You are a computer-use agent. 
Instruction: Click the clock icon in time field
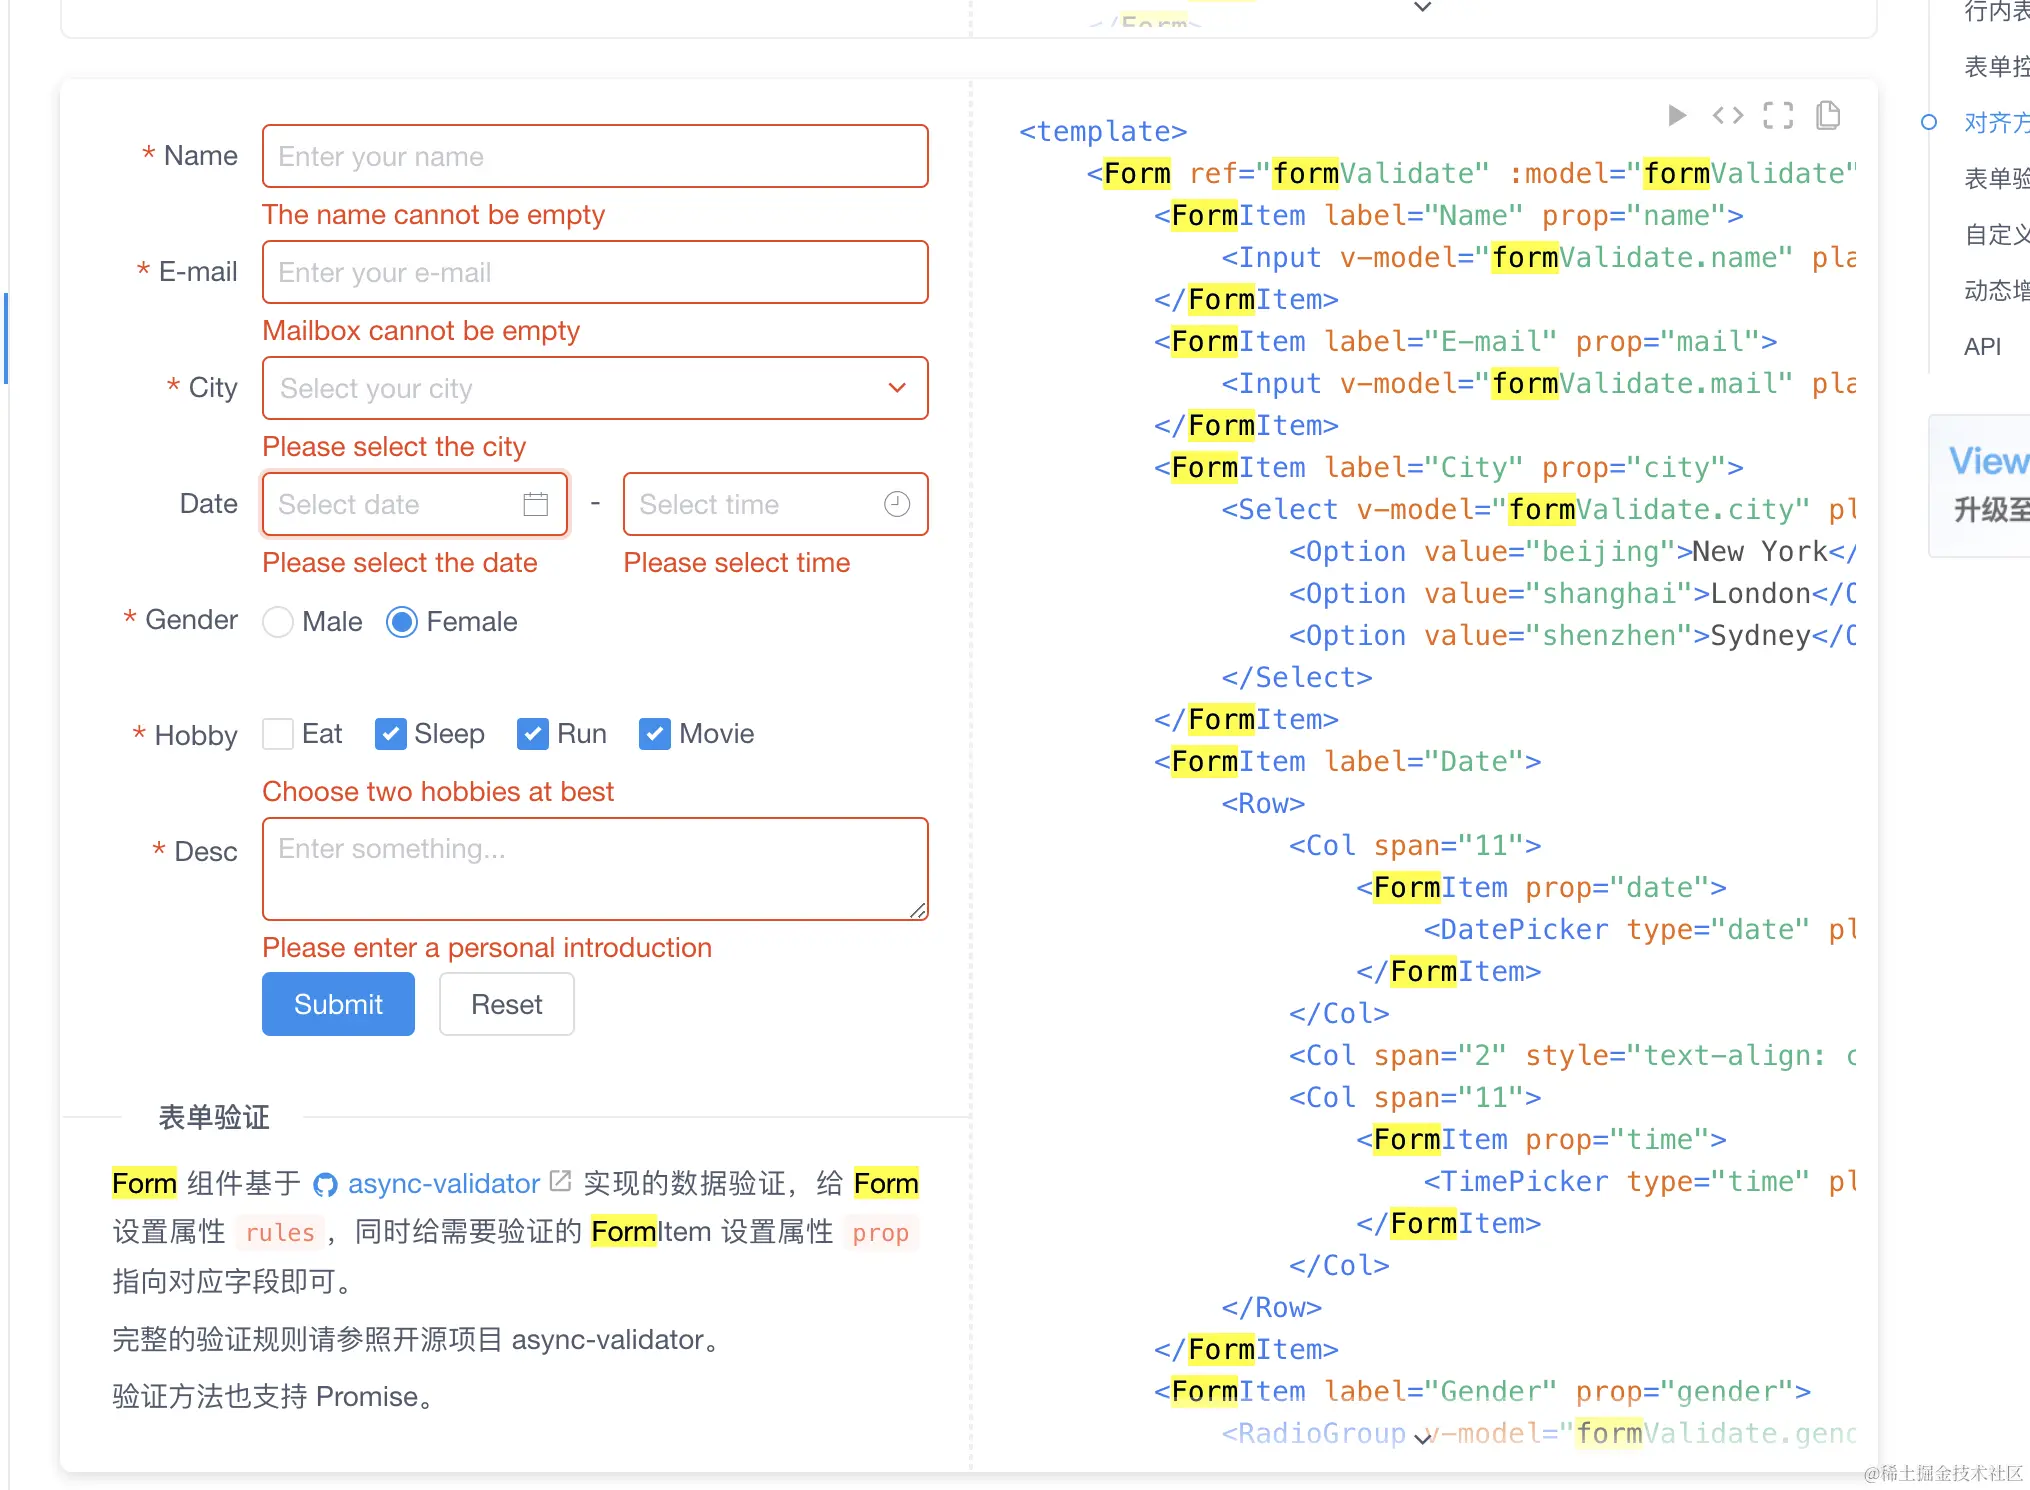[x=897, y=504]
